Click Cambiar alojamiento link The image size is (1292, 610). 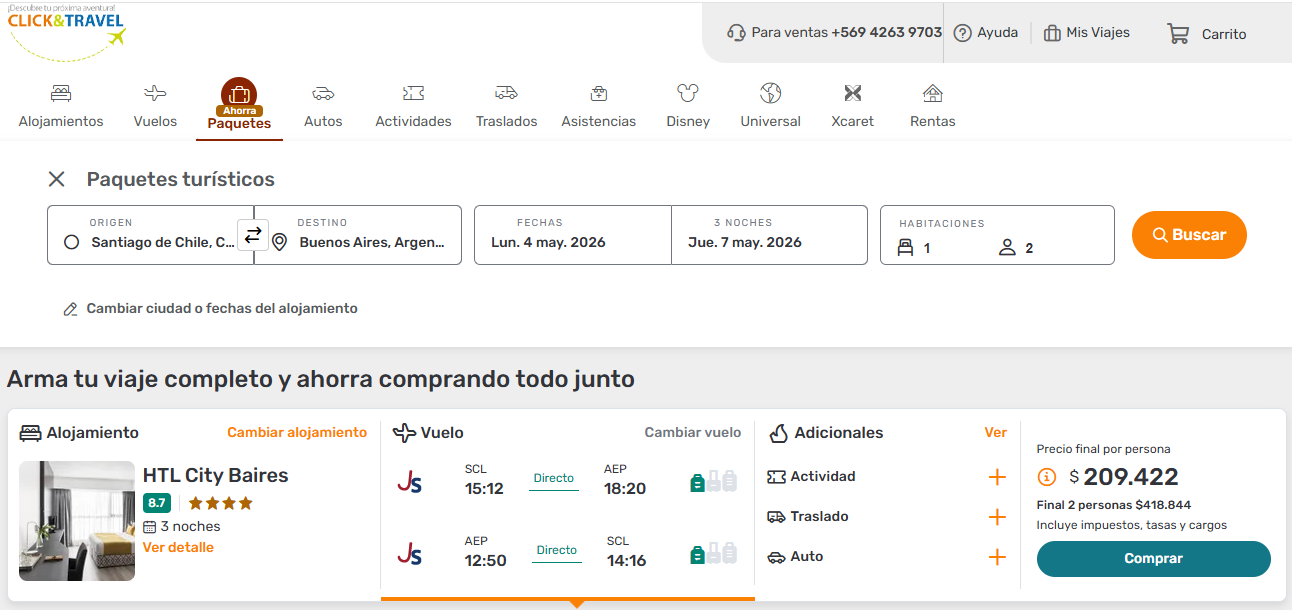[x=297, y=433]
